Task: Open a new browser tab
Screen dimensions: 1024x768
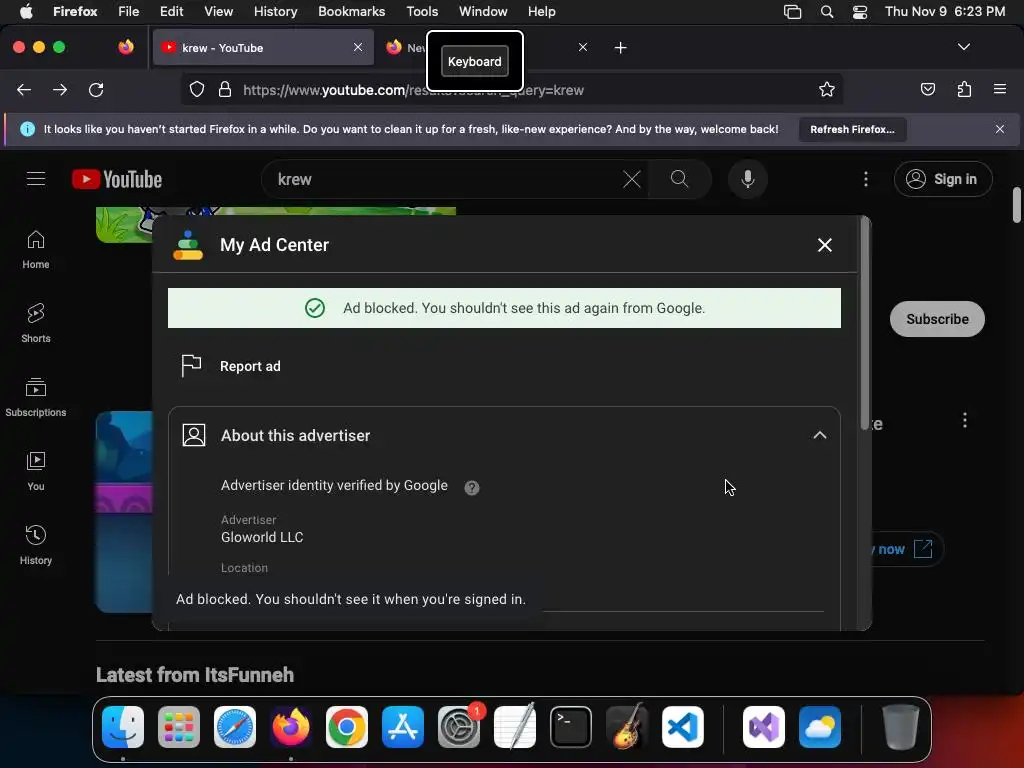Action: tap(620, 48)
